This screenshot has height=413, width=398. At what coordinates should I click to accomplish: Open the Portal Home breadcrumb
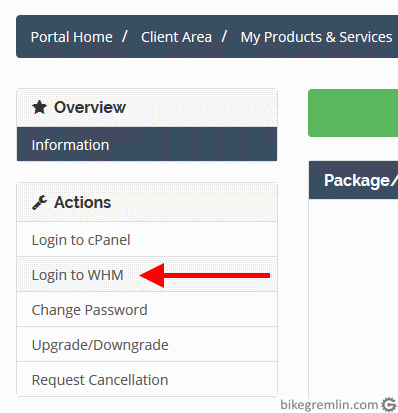72,37
